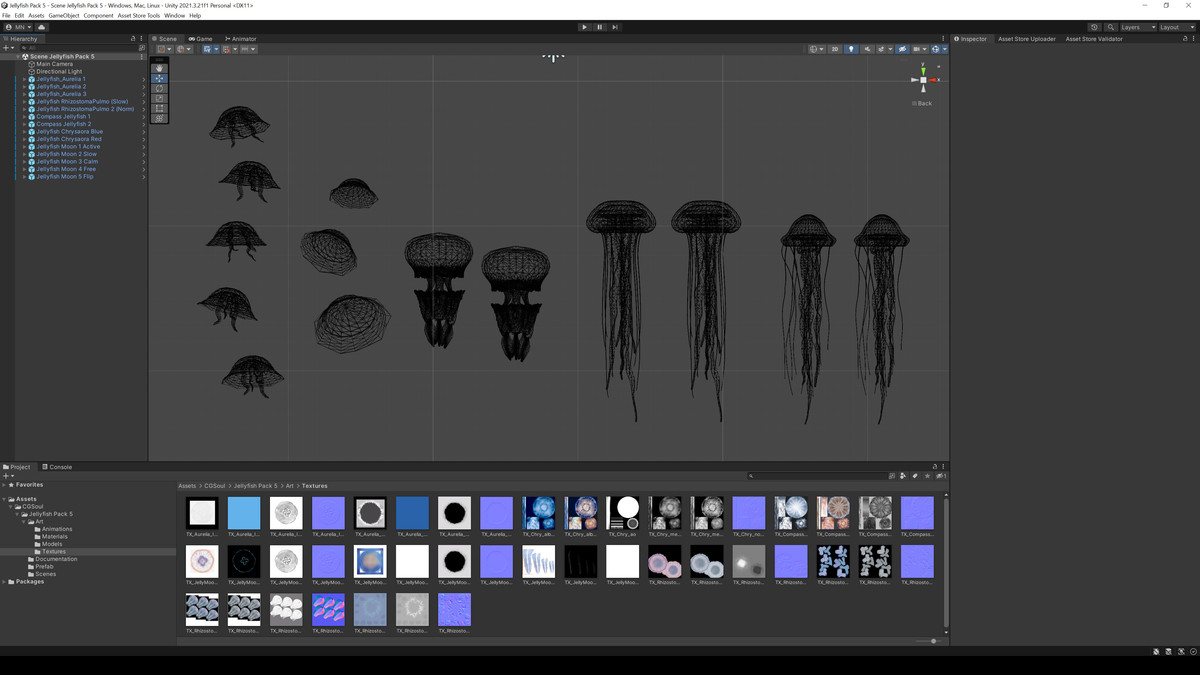Select the Move tool in the Scene toolbar
Viewport: 1200px width, 675px height.
click(159, 78)
